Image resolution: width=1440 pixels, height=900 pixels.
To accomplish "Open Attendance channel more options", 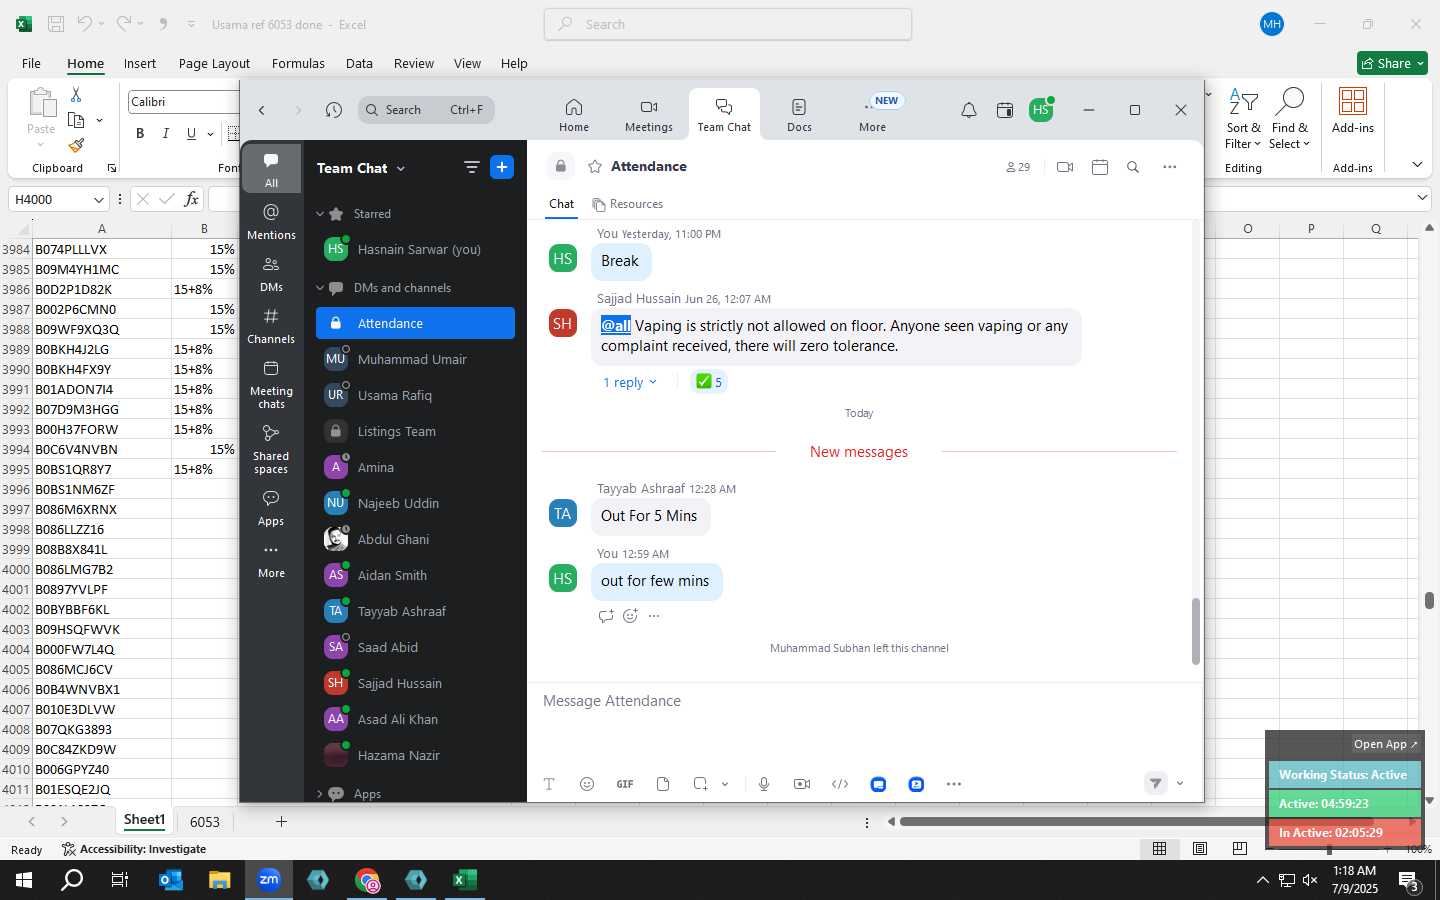I will 1170,167.
